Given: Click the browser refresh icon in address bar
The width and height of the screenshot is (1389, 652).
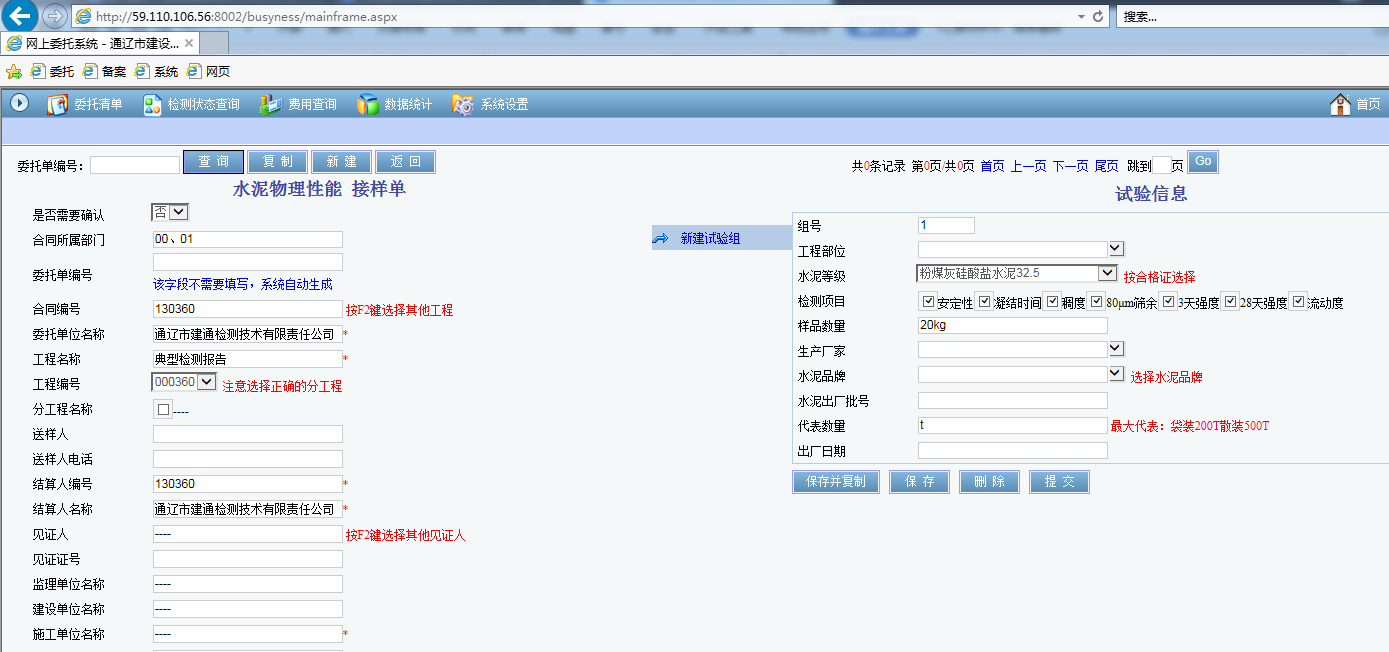Looking at the screenshot, I should 1098,16.
